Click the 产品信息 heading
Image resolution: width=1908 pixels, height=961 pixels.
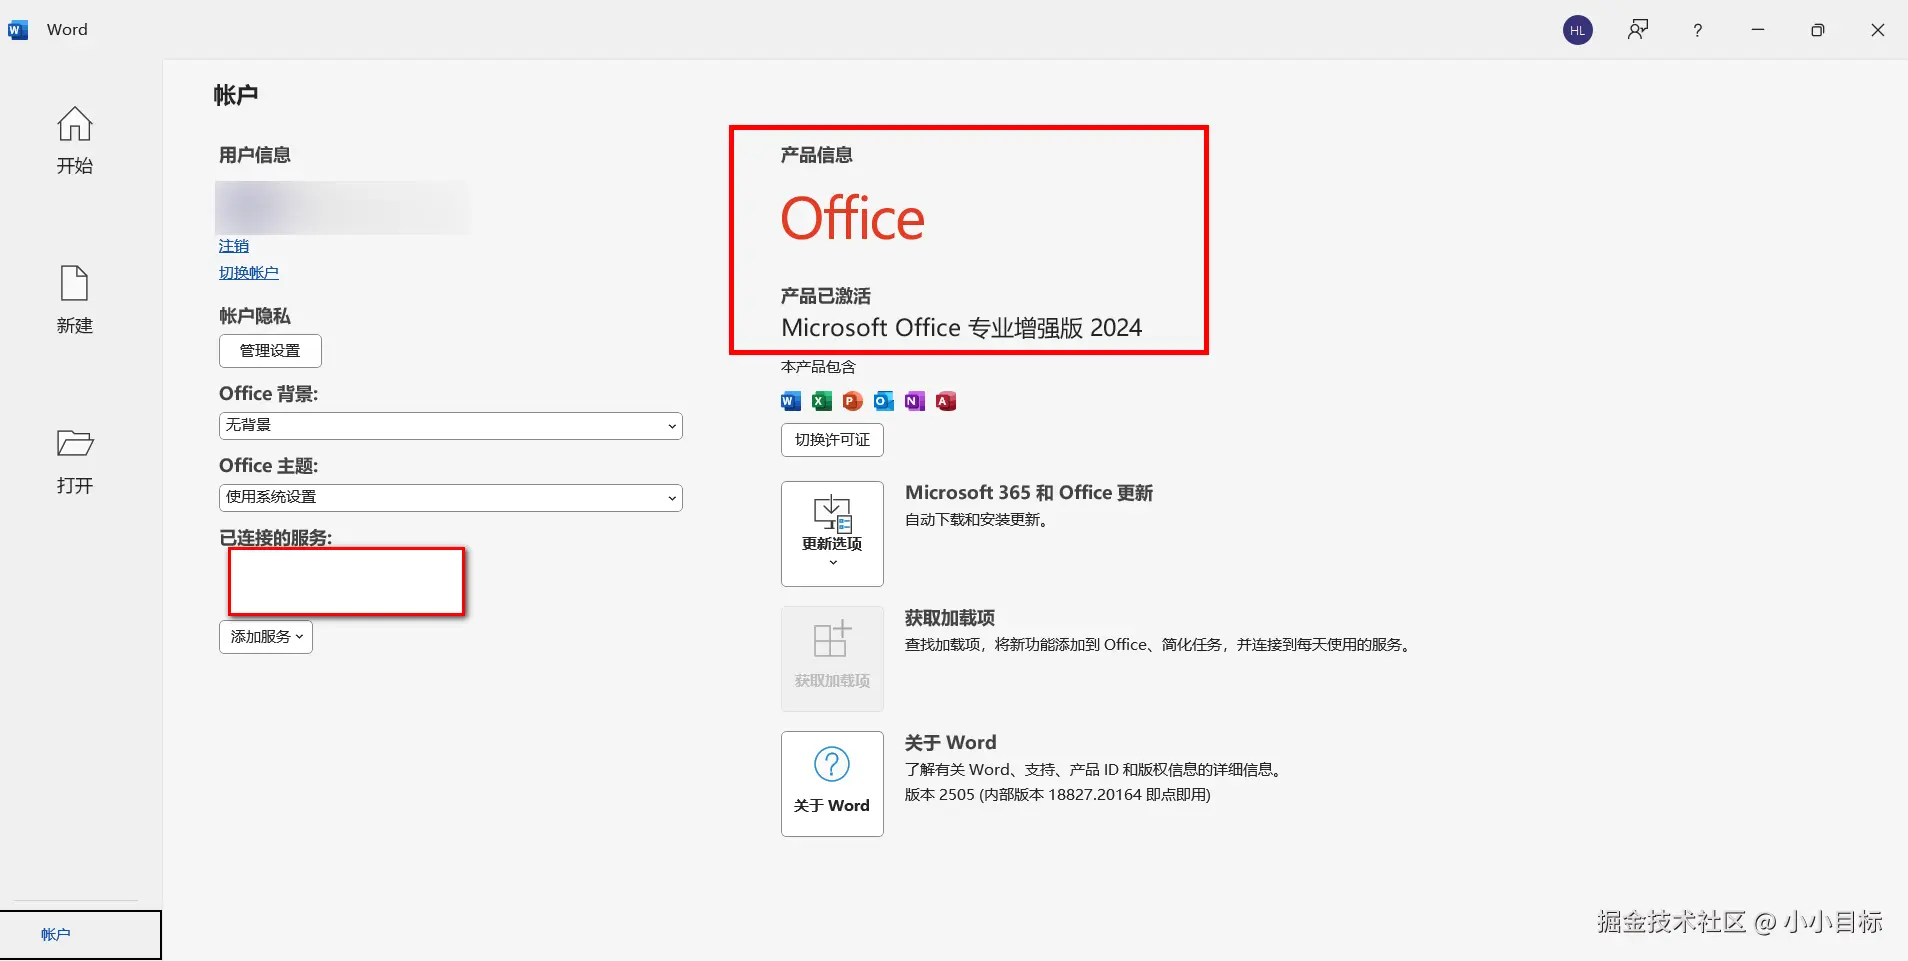[x=817, y=155]
